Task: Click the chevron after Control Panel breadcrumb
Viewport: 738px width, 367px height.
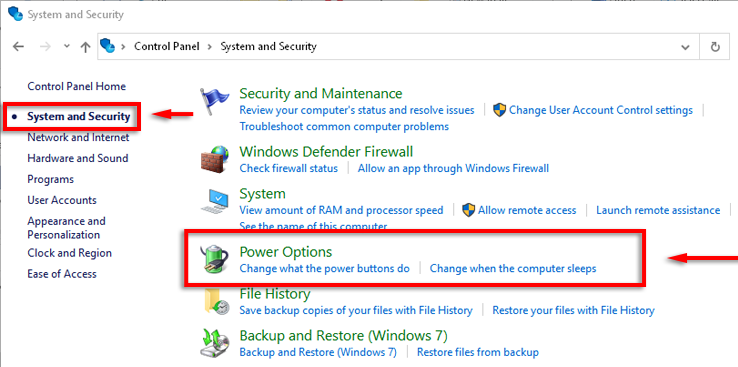Action: [x=210, y=47]
